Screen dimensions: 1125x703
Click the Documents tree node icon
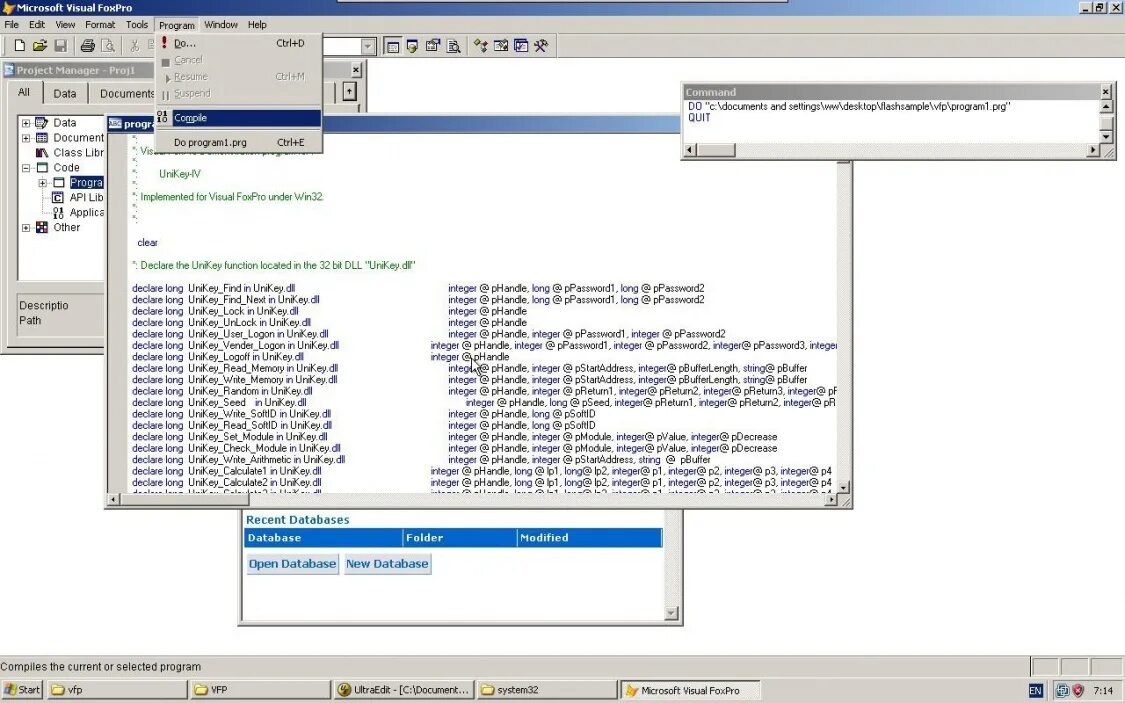[42, 138]
